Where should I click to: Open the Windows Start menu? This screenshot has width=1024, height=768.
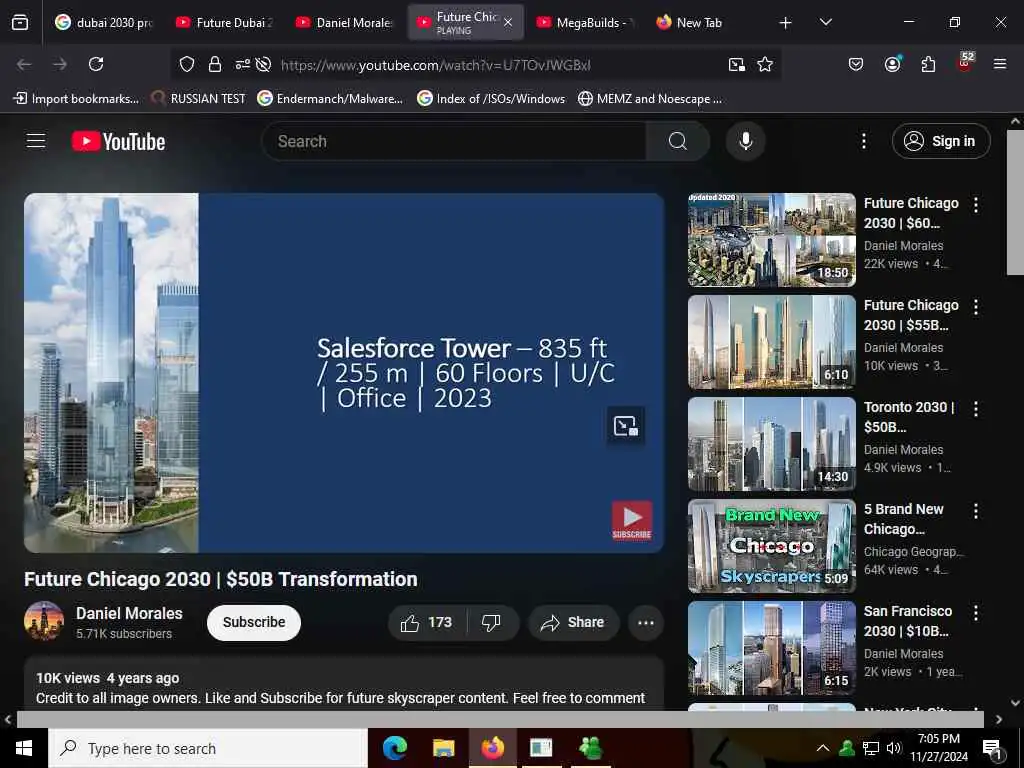[x=24, y=748]
